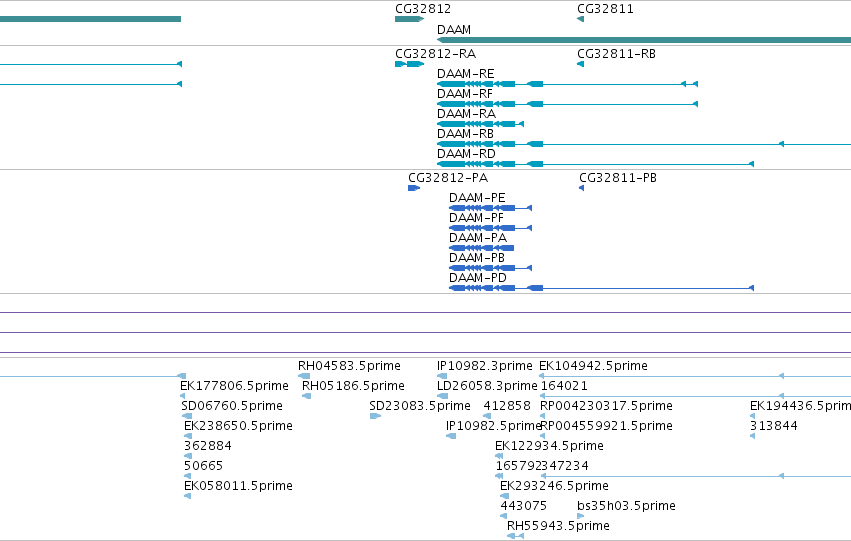Select the DAAM-RF transcript label
This screenshot has width=851, height=541.
click(465, 94)
